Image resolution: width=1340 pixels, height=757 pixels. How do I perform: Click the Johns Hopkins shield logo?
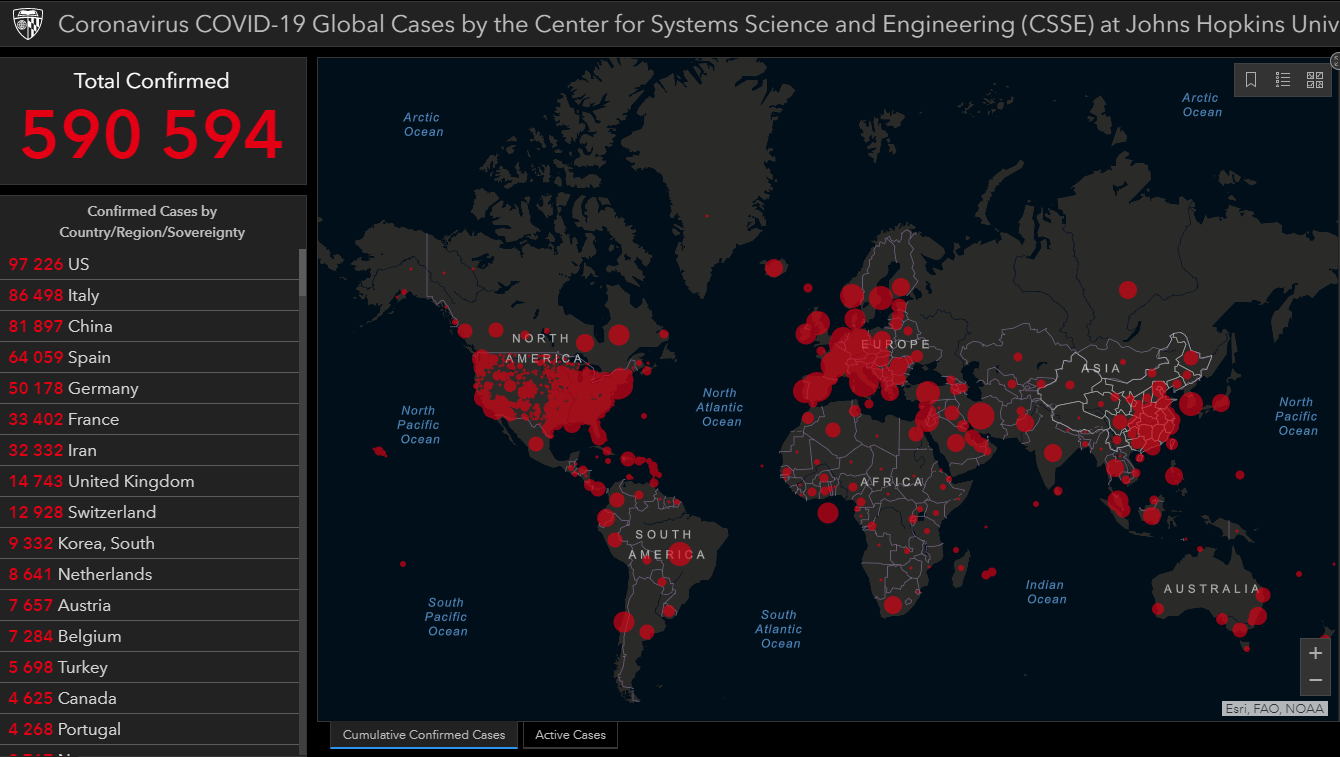point(28,24)
